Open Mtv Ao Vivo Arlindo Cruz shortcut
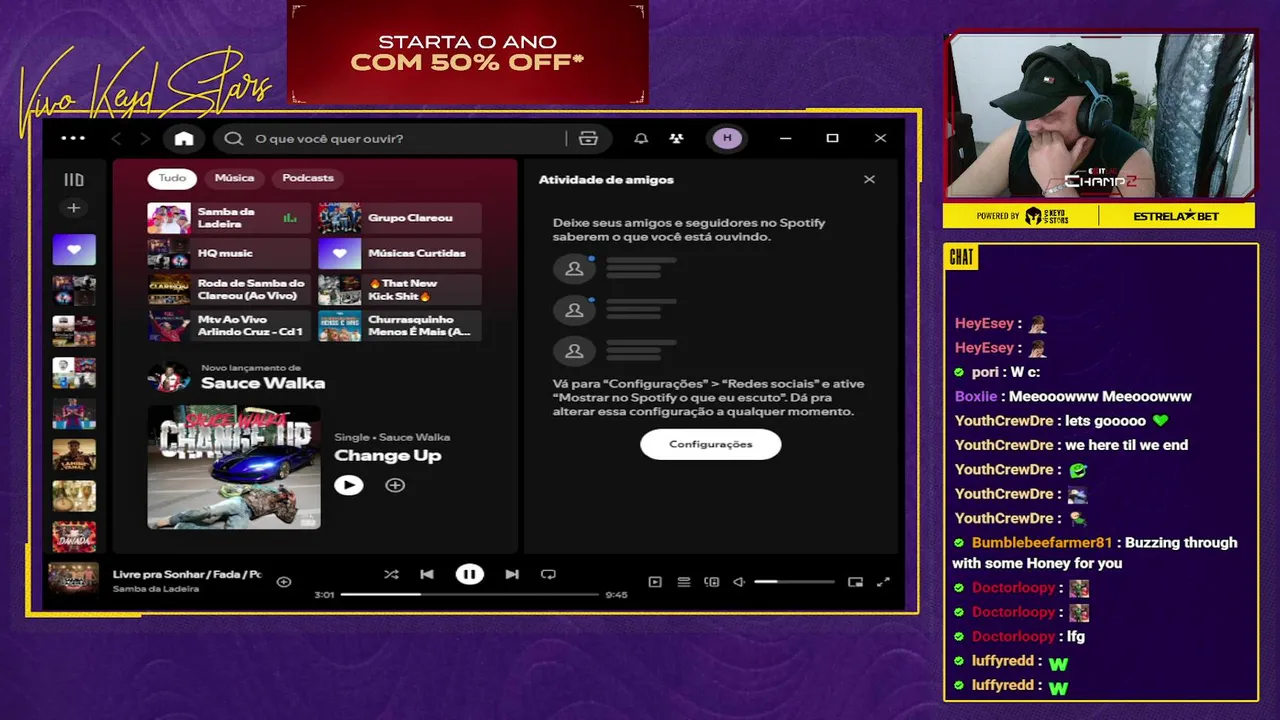 tap(229, 326)
